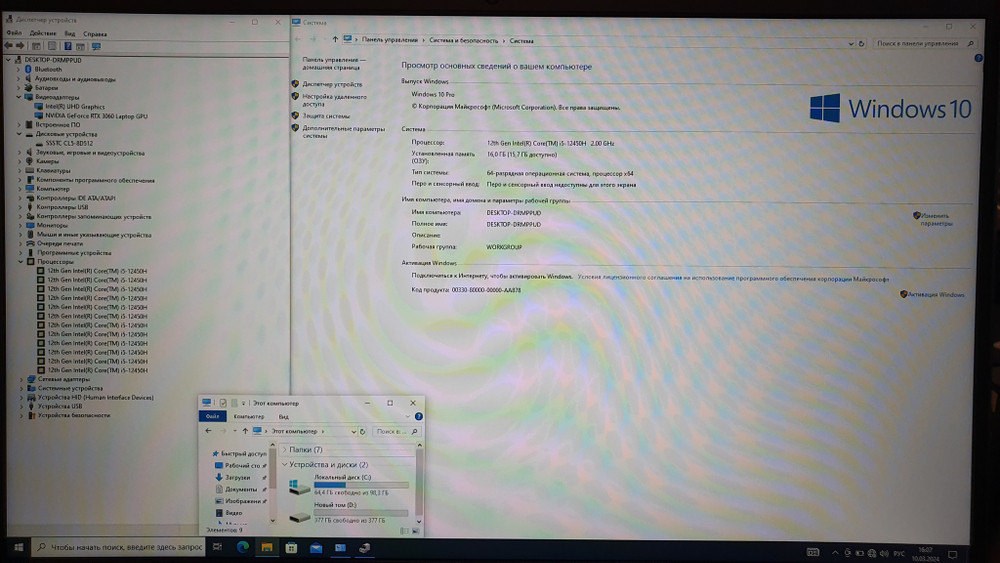The image size is (1000, 563).
Task: Open the Action Center notification icon
Action: (953, 553)
